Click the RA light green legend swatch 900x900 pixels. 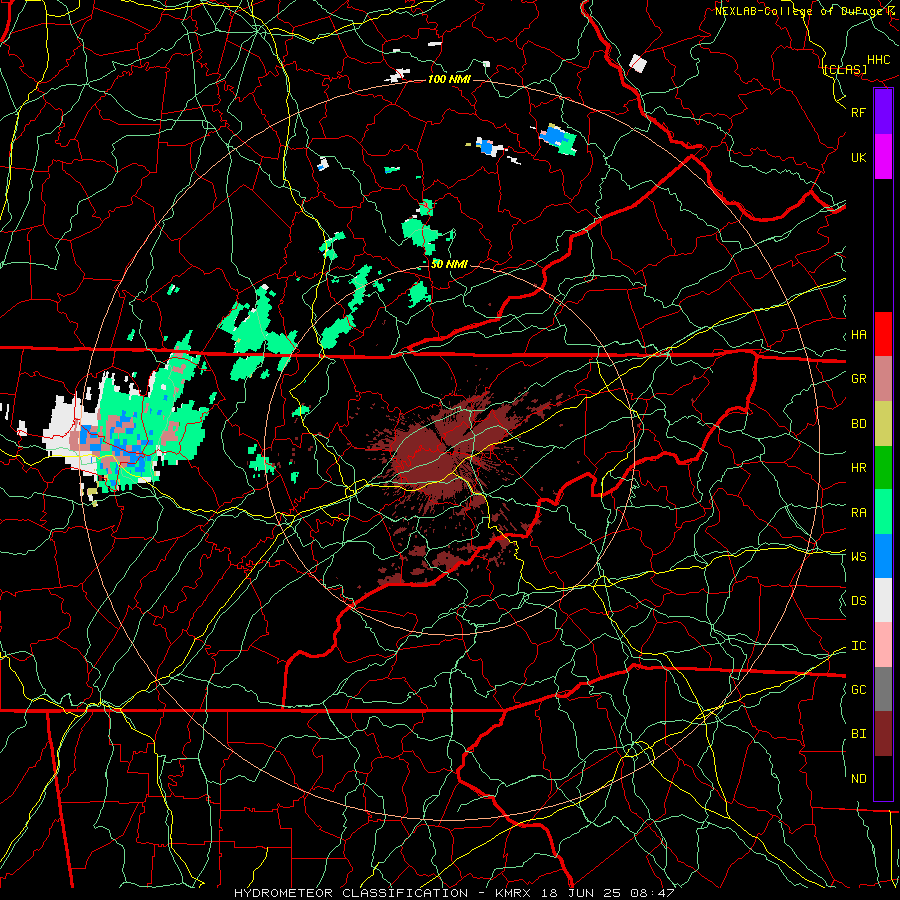883,512
